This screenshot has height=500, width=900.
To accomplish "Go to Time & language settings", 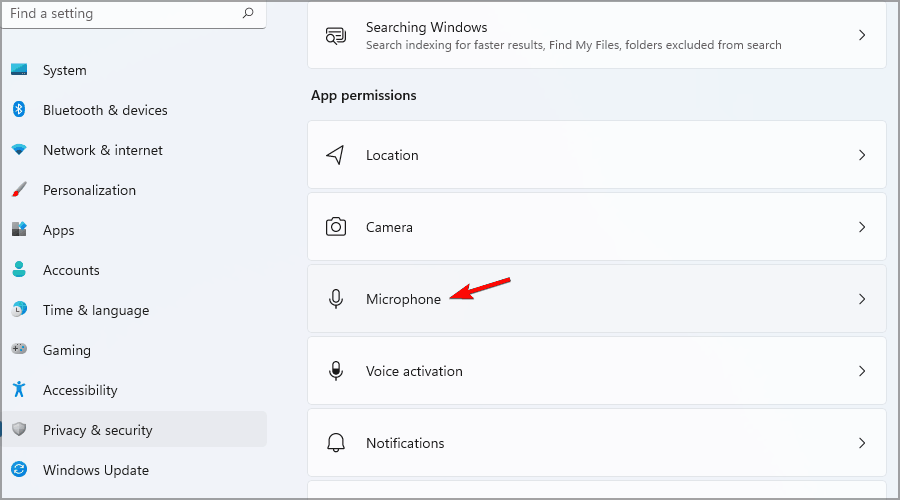I will (95, 310).
